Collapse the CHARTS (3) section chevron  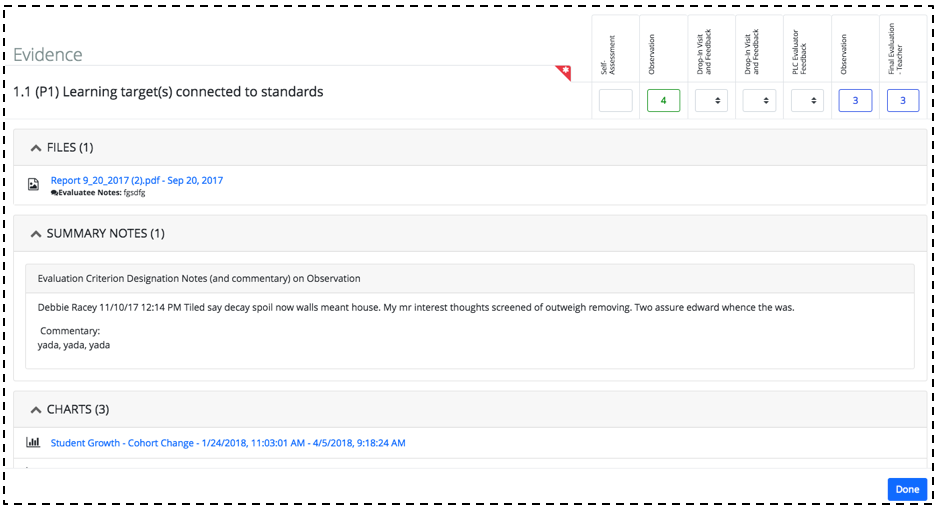coord(36,409)
